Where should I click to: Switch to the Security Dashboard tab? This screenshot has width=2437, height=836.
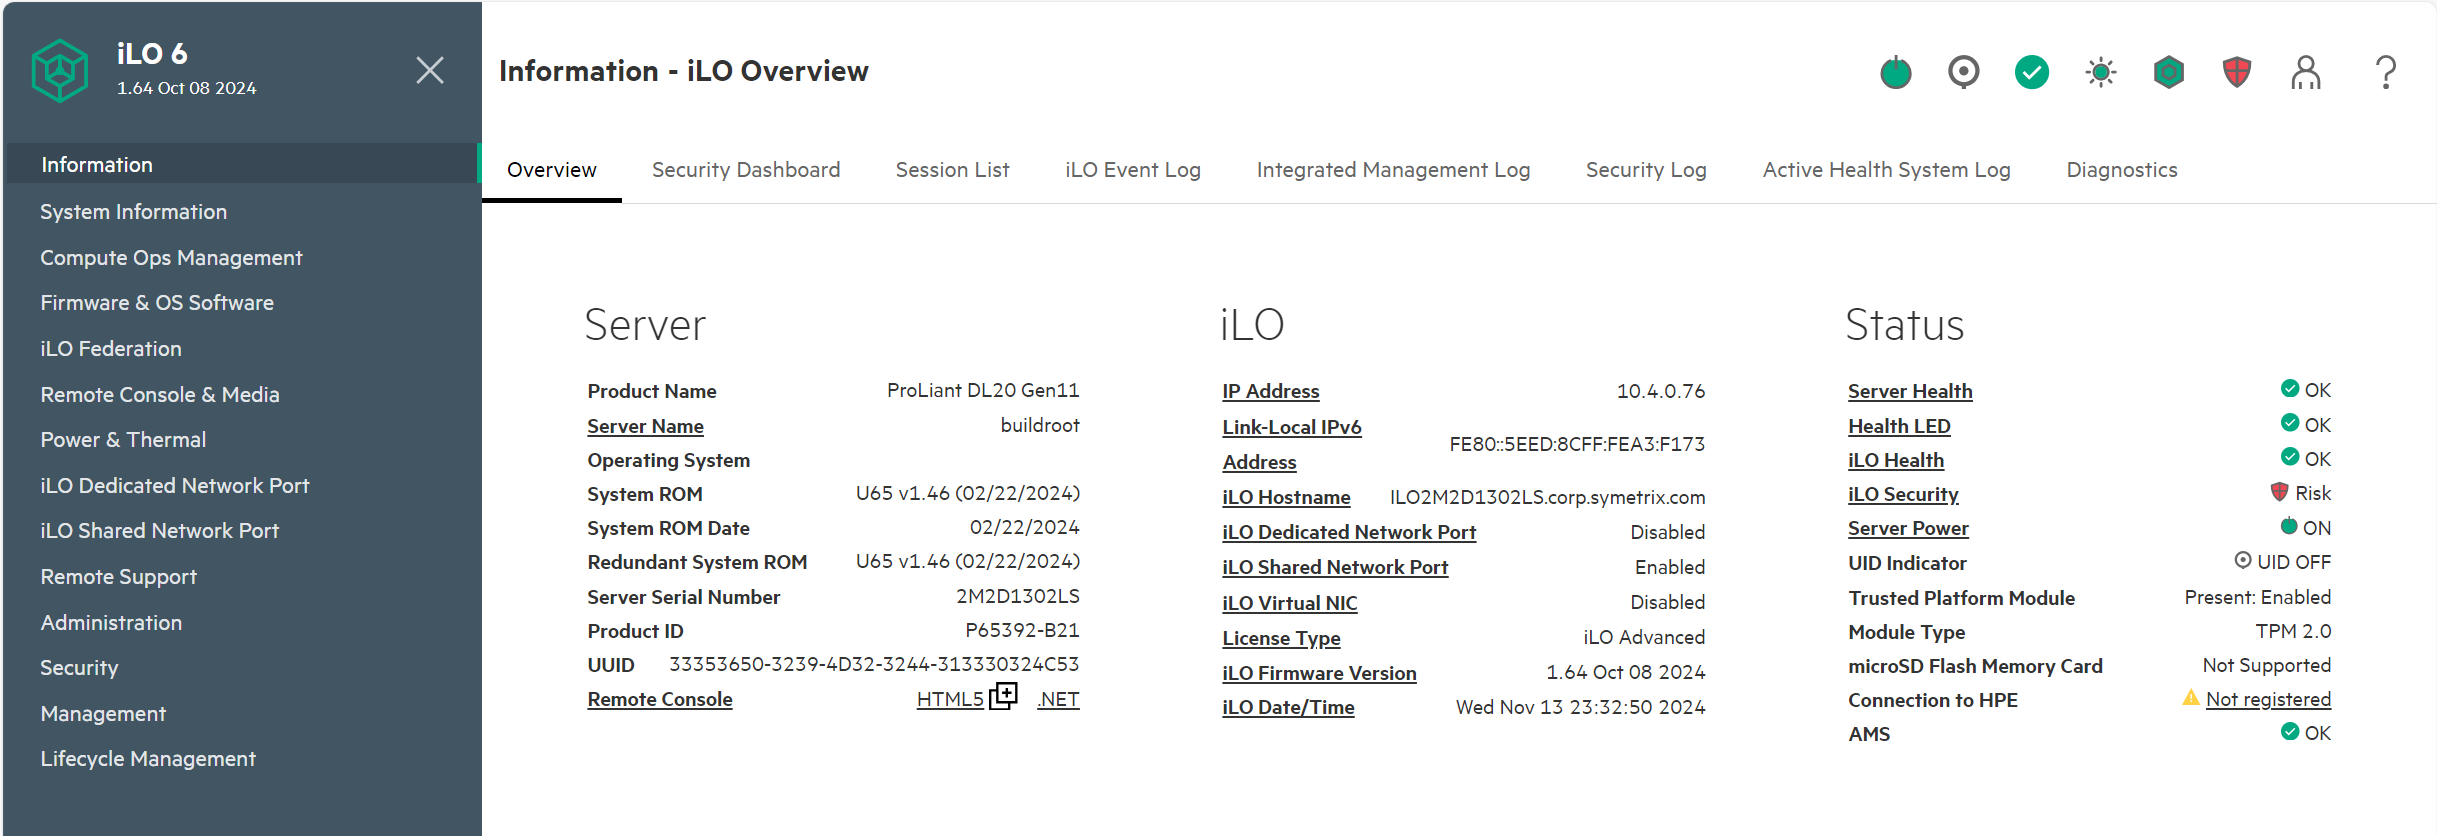coord(746,170)
